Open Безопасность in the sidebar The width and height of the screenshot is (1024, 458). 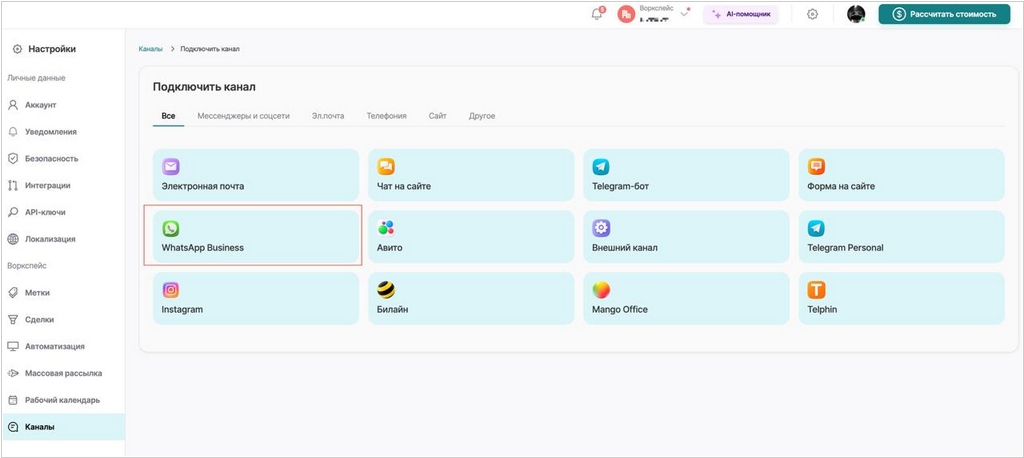point(51,158)
